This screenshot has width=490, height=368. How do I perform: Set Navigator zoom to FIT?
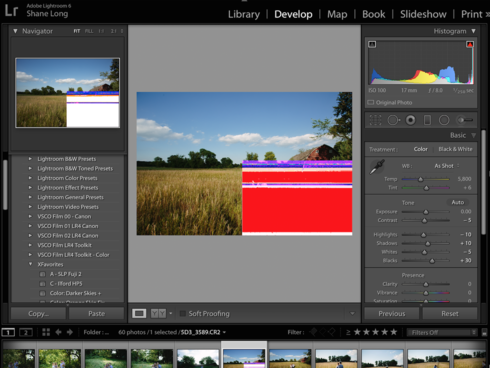[77, 31]
